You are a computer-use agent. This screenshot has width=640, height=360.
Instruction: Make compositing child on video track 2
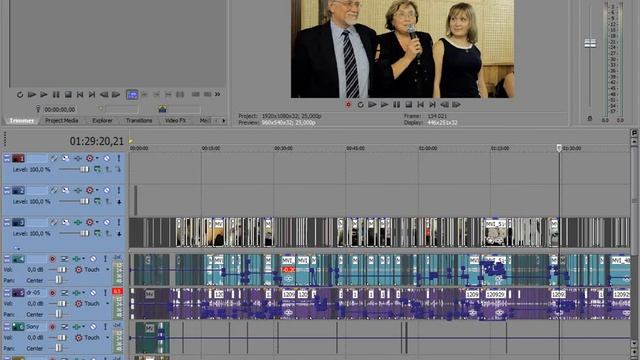(x=119, y=201)
